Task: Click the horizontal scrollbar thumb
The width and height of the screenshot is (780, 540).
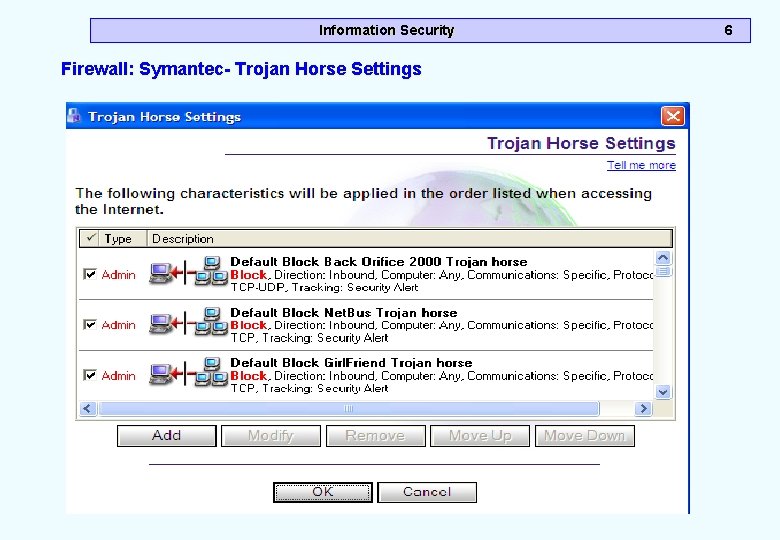Action: pos(349,409)
